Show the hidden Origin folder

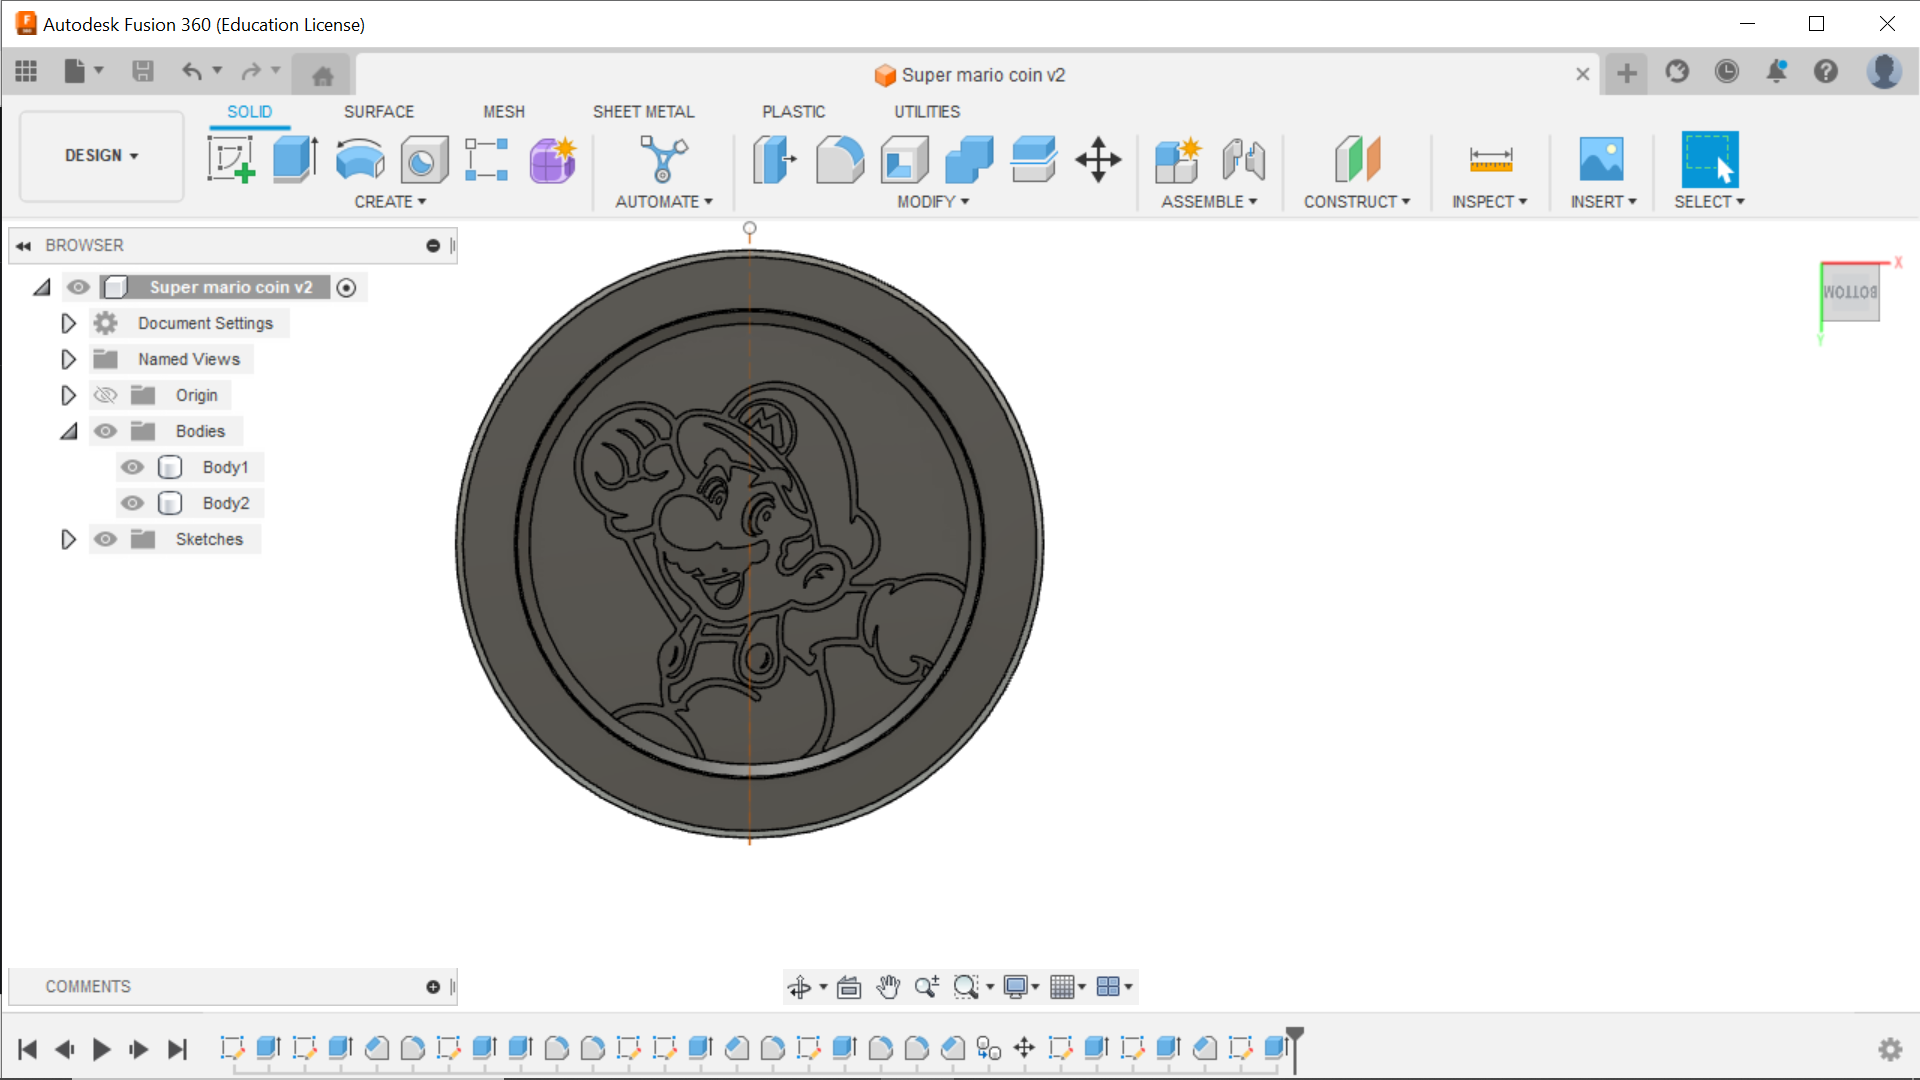[x=105, y=395]
